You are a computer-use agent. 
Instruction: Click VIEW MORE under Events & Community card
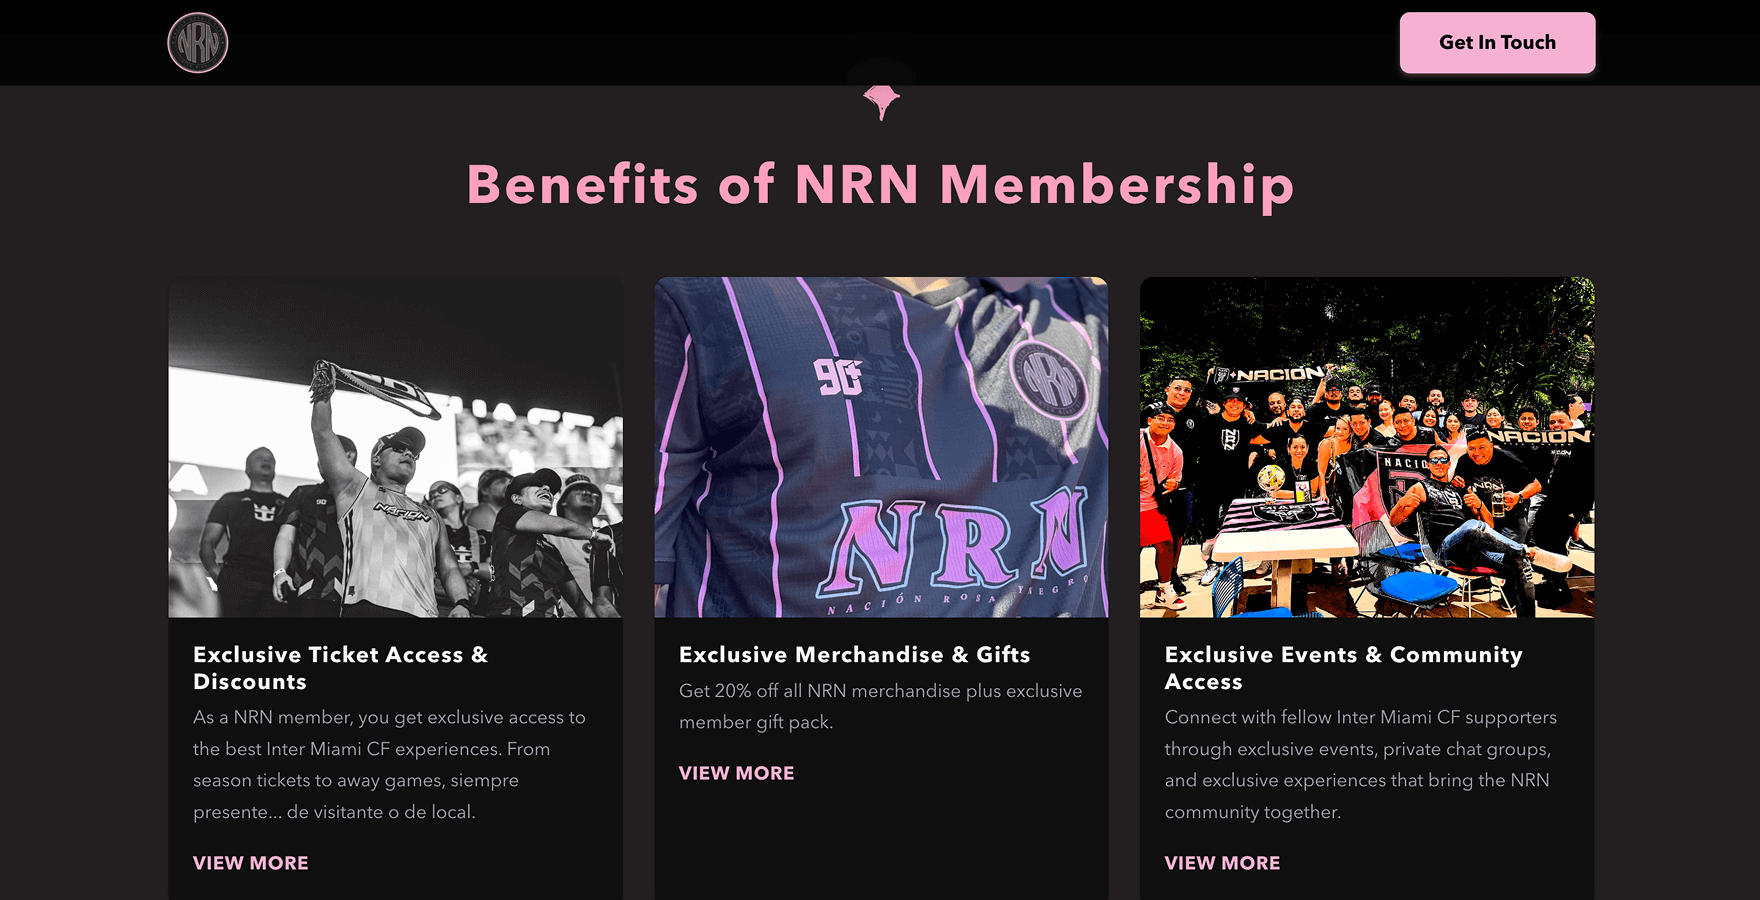tap(1222, 863)
